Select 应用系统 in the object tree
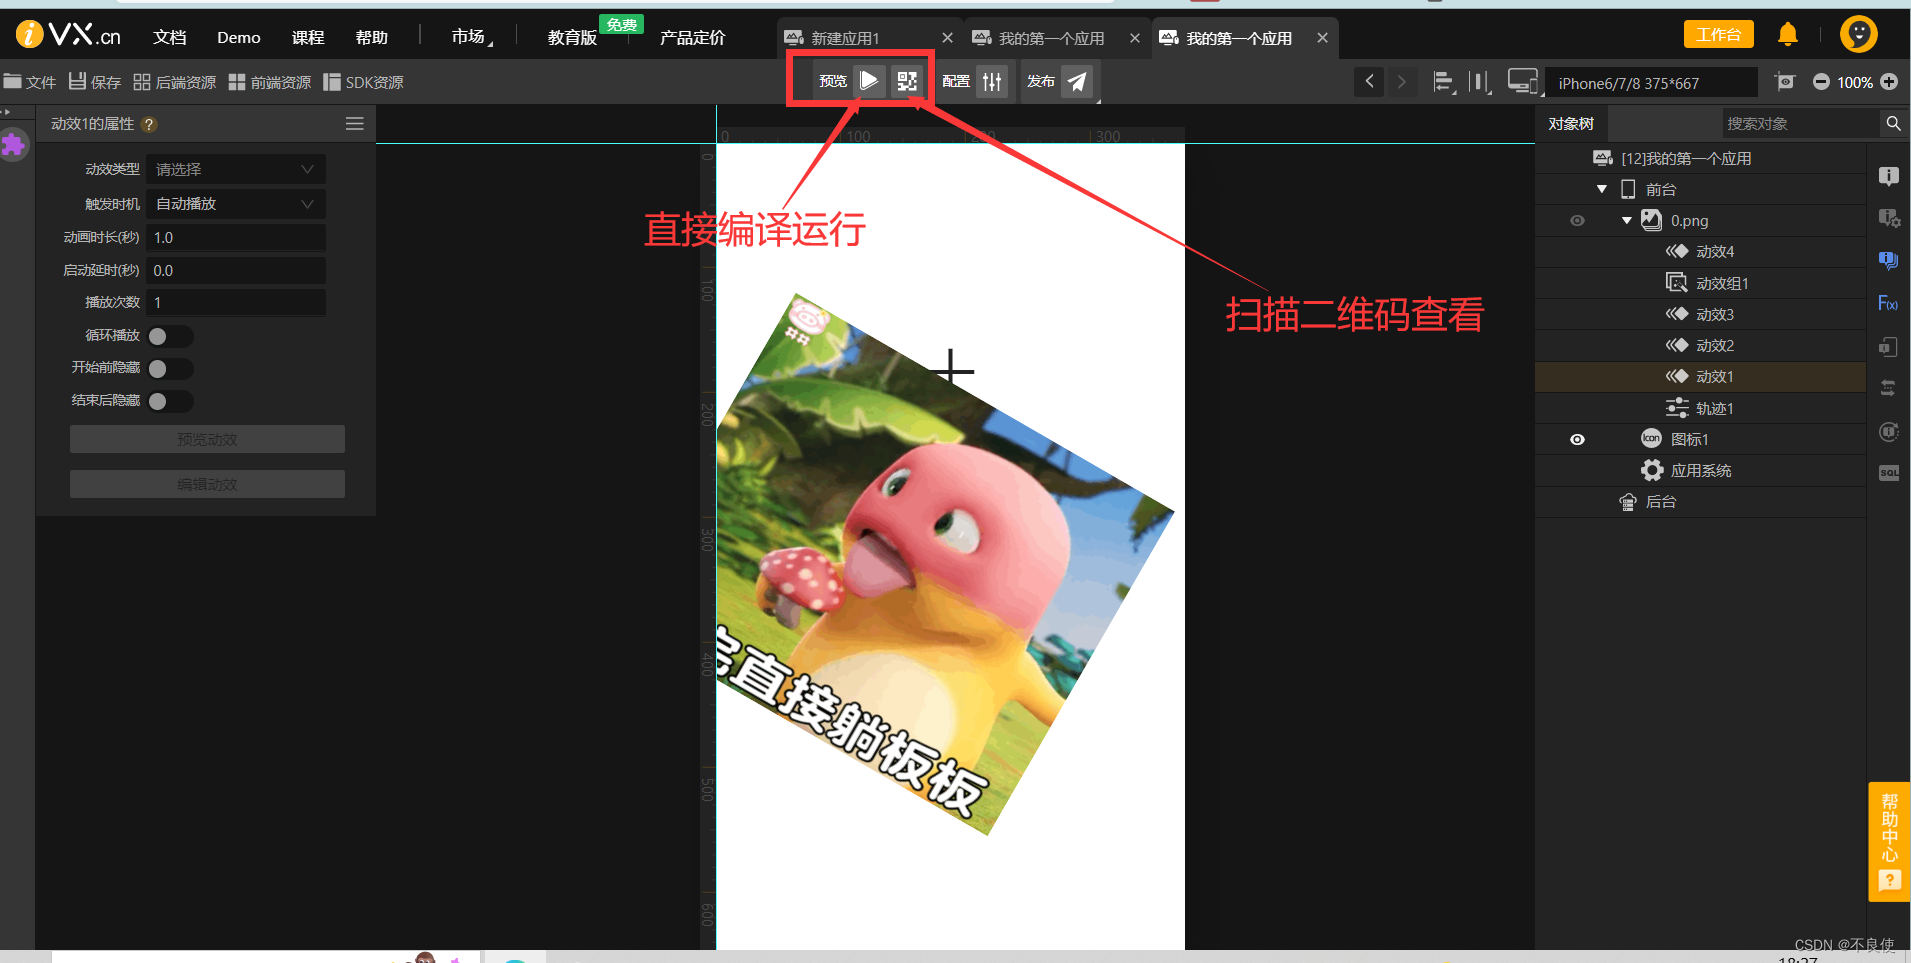Screen dimensions: 1911x963 click(x=1700, y=470)
